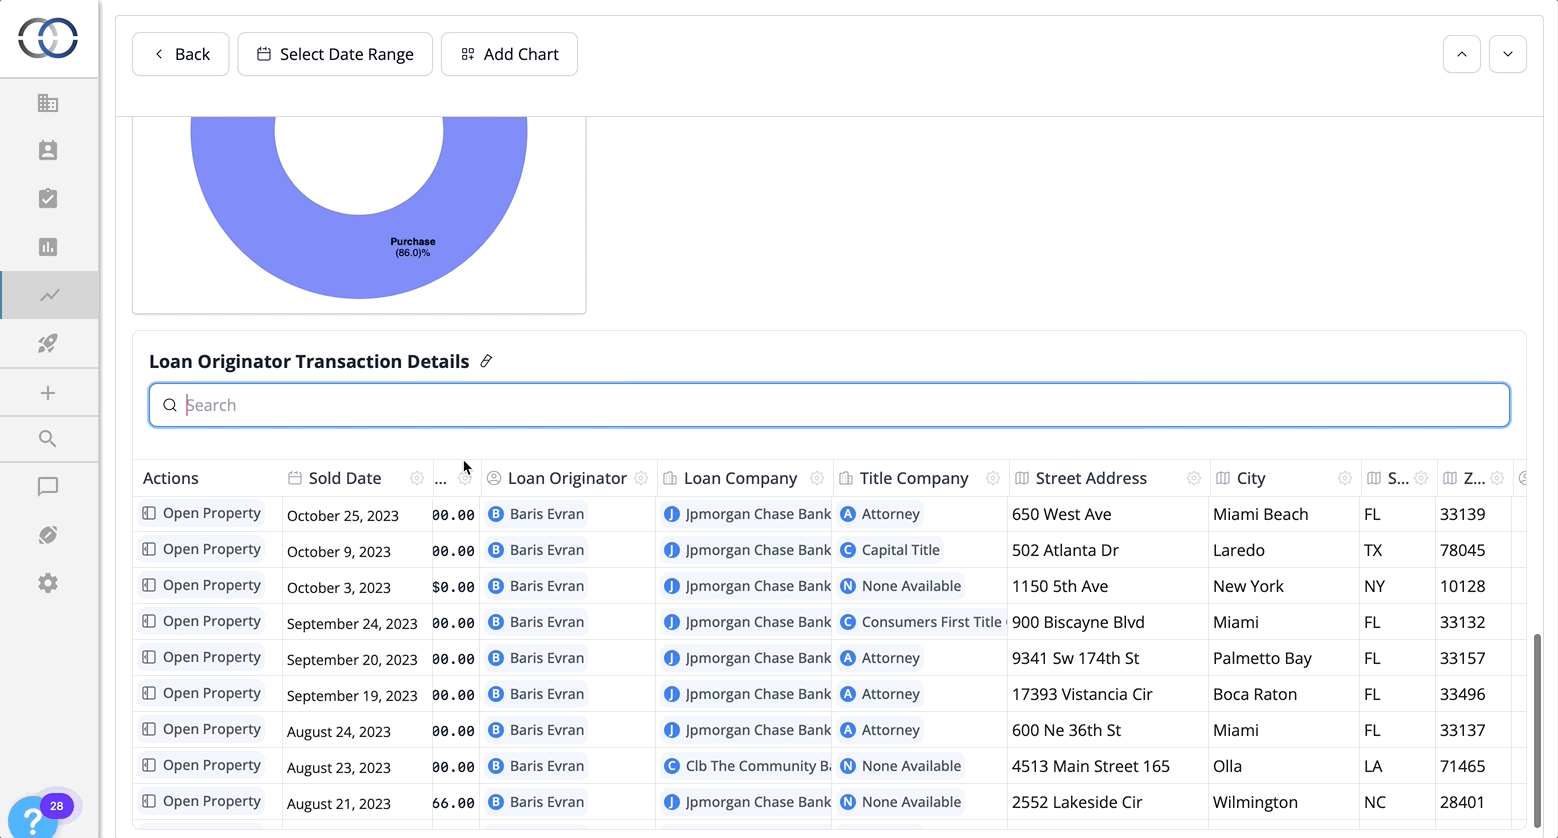
Task: Click Clb The Community Bank tag
Action: point(746,766)
